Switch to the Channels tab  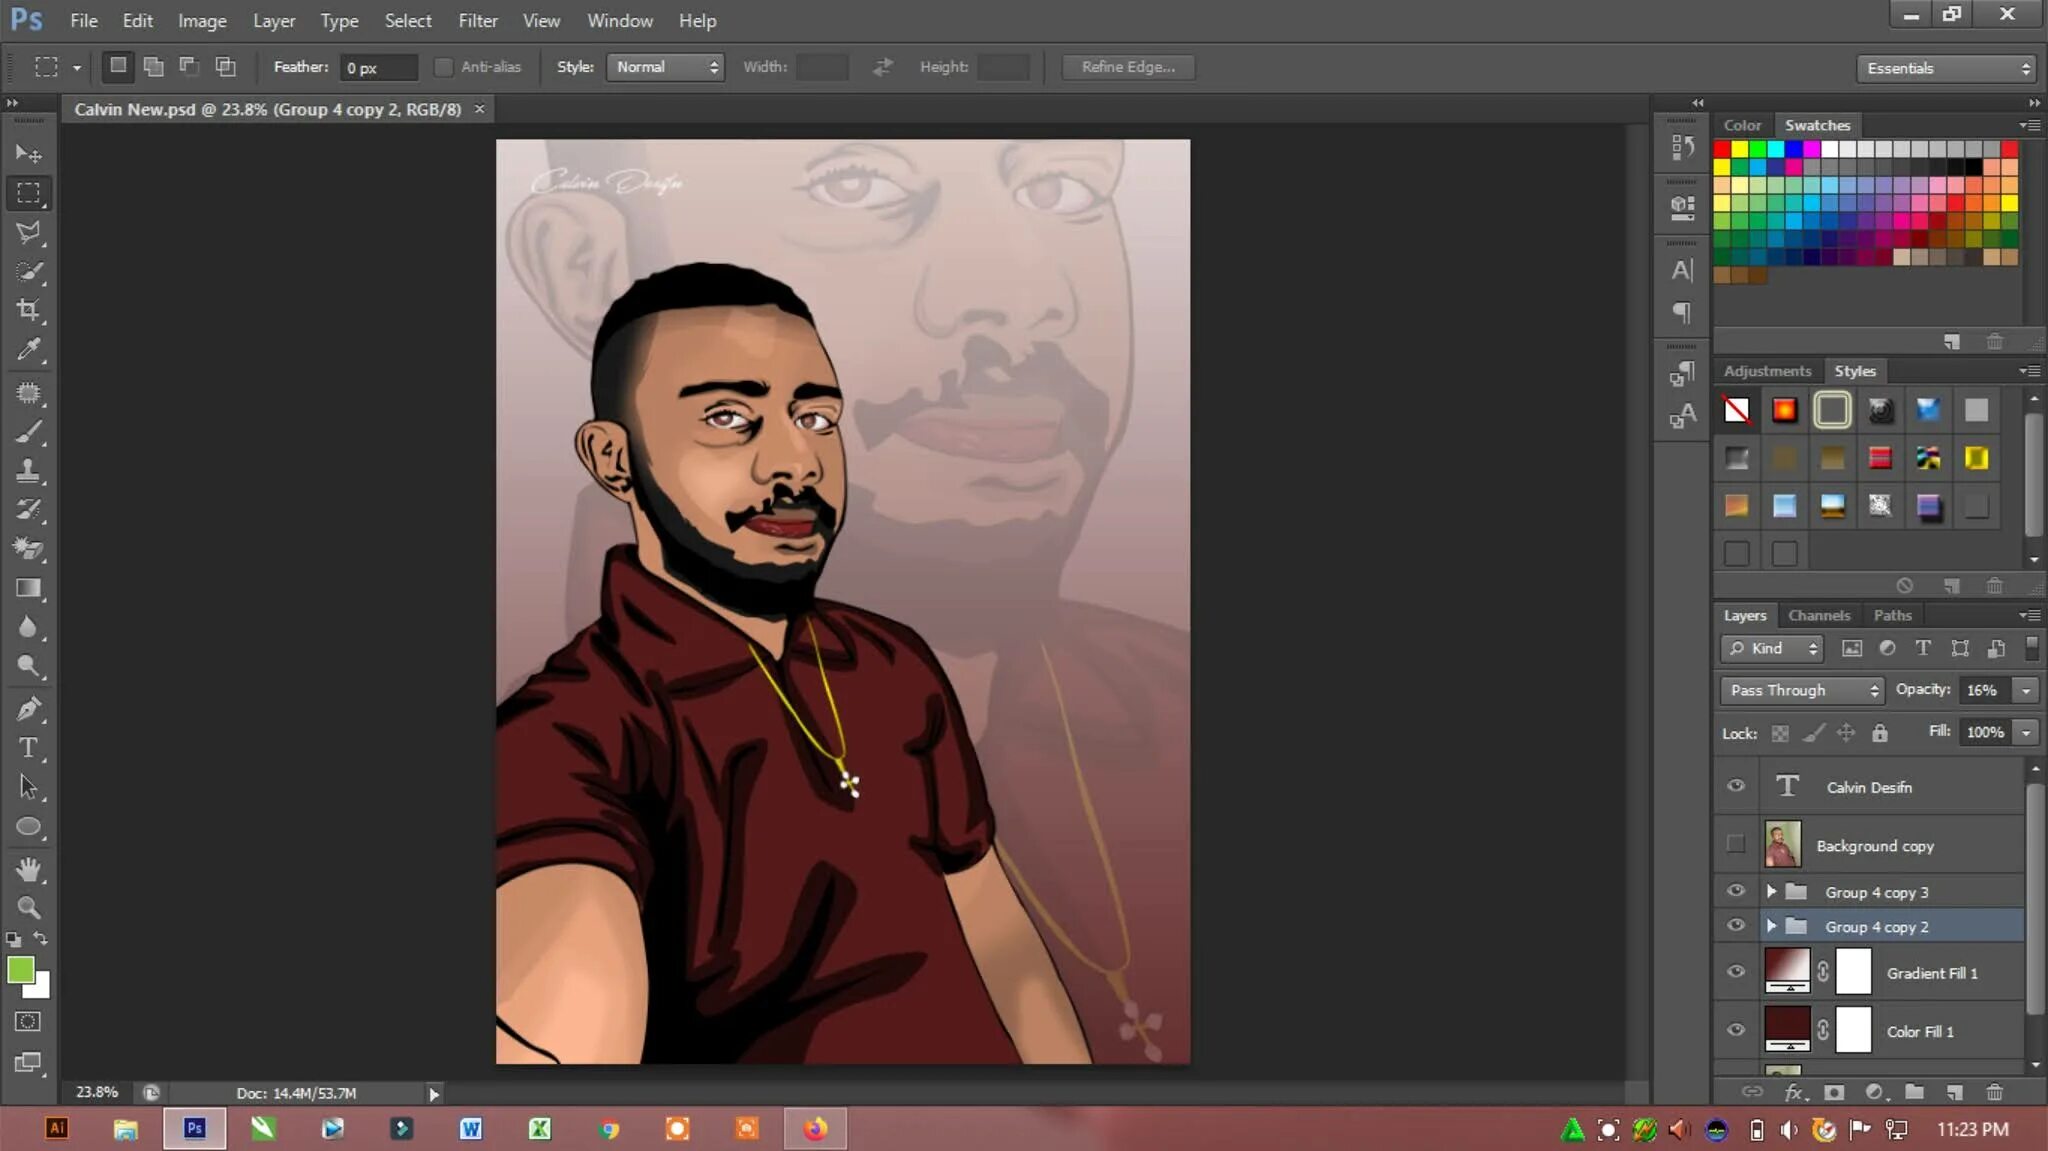coord(1818,615)
